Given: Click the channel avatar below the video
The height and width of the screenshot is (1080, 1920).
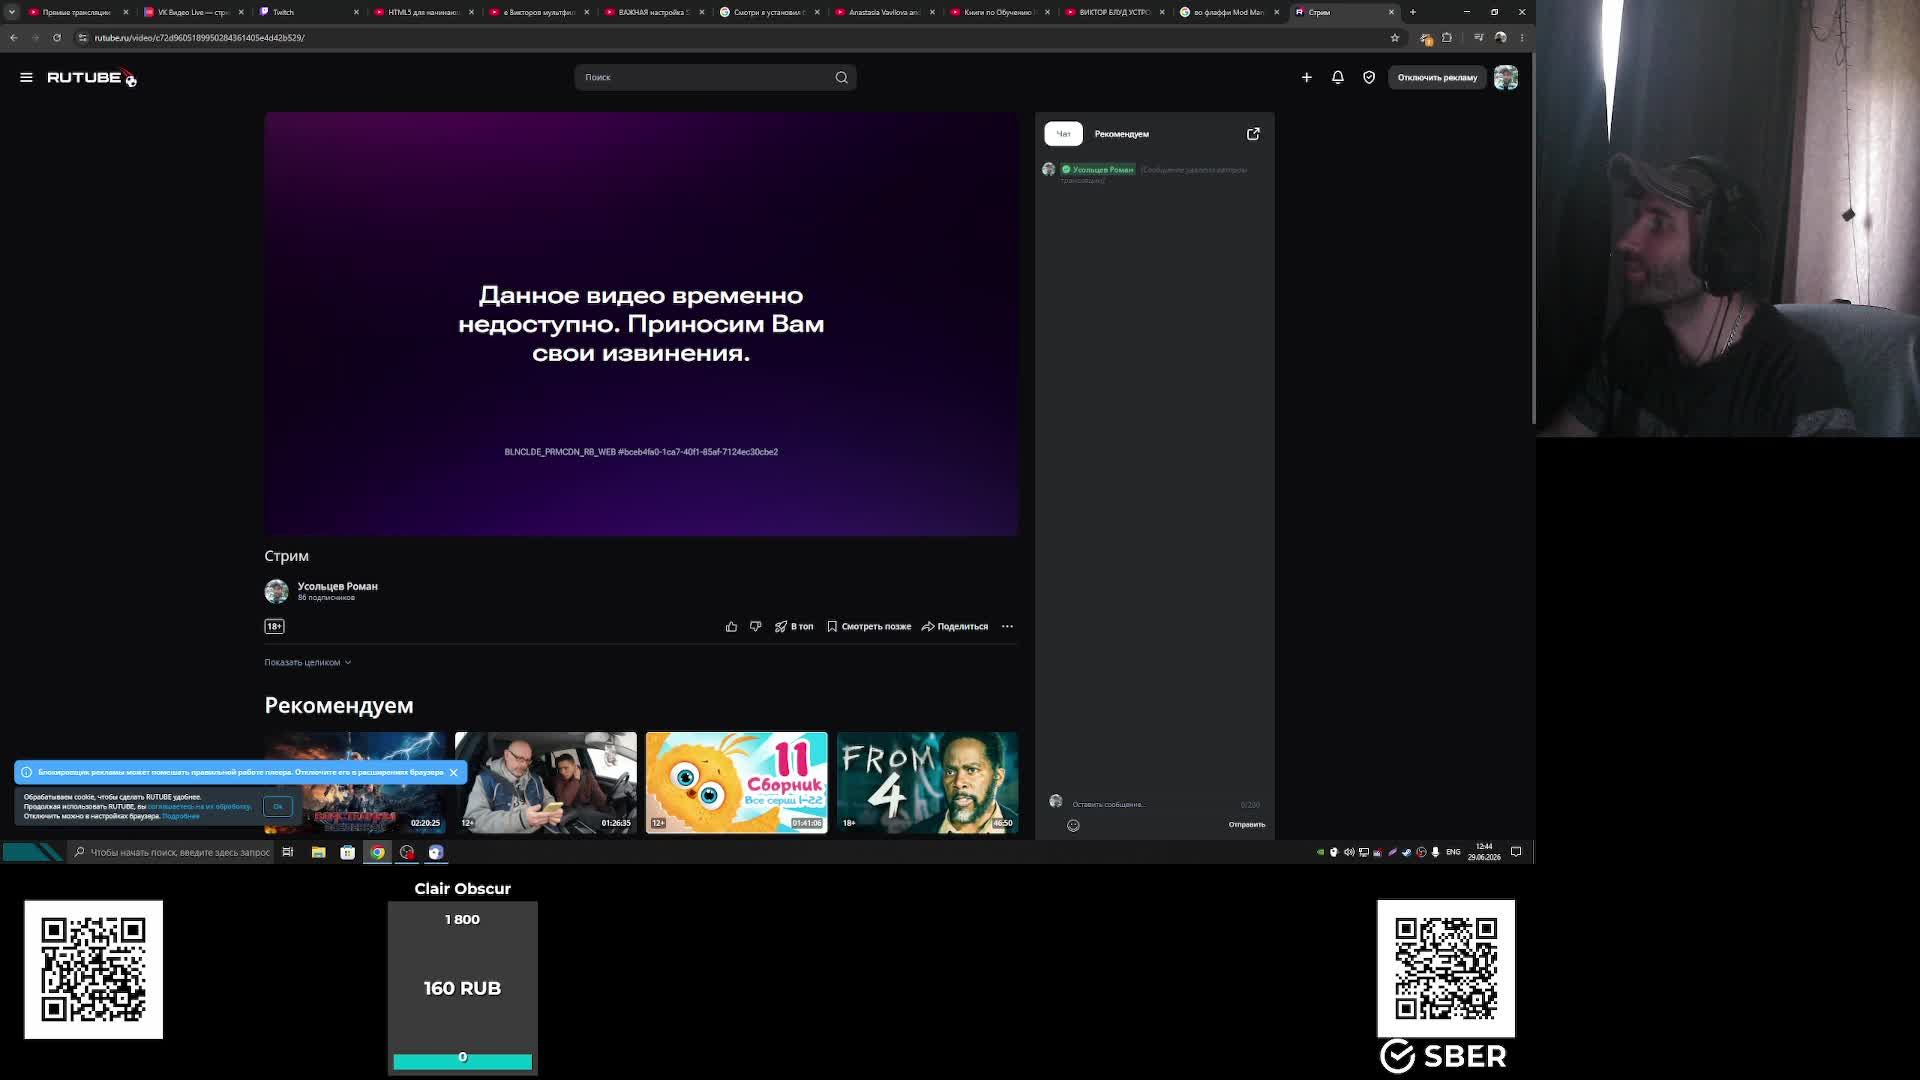Looking at the screenshot, I should [x=276, y=591].
